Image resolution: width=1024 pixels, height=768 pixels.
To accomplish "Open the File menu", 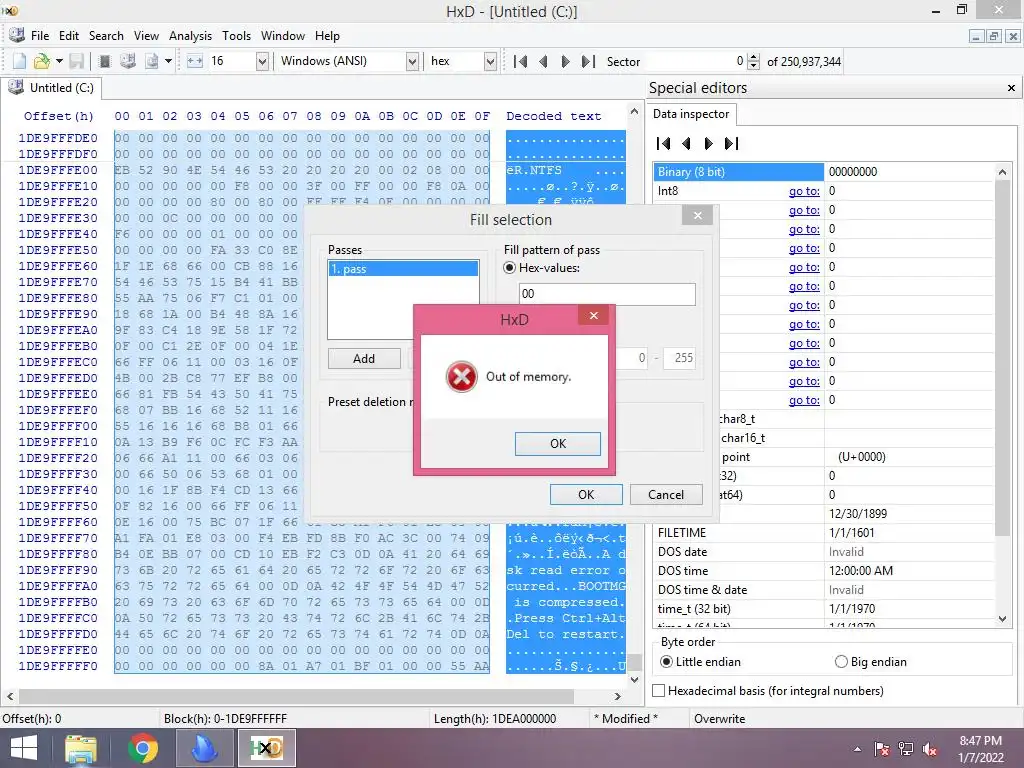I will point(40,36).
